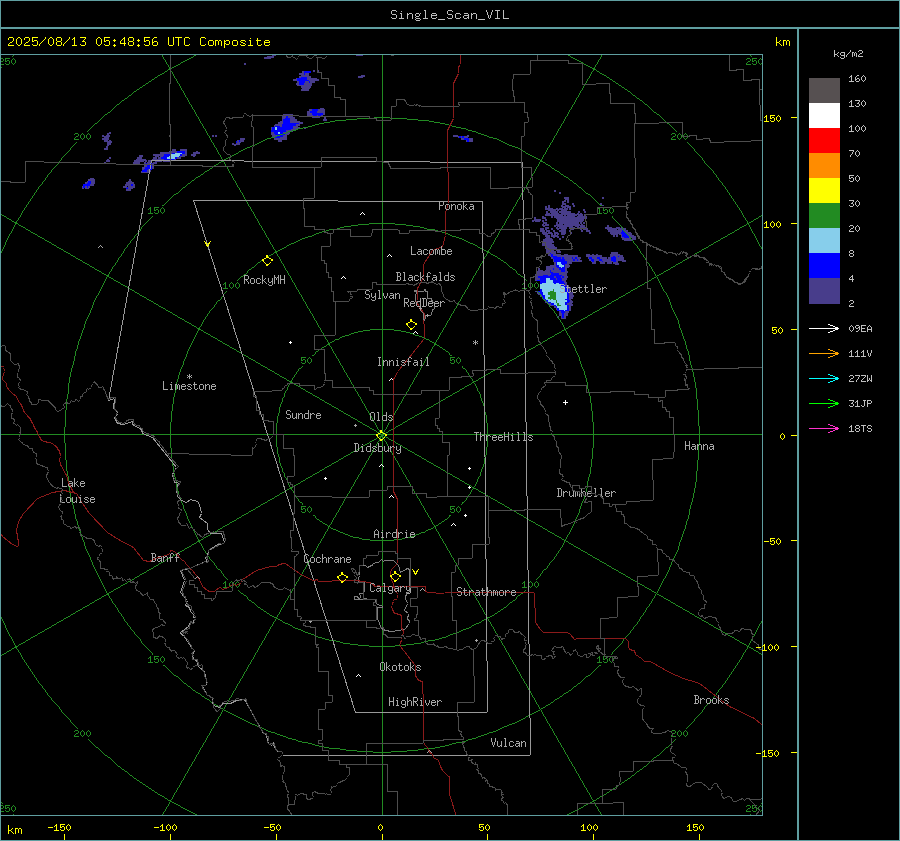The image size is (900, 841).
Task: Select the purple 2-4 legend color
Action: click(824, 291)
